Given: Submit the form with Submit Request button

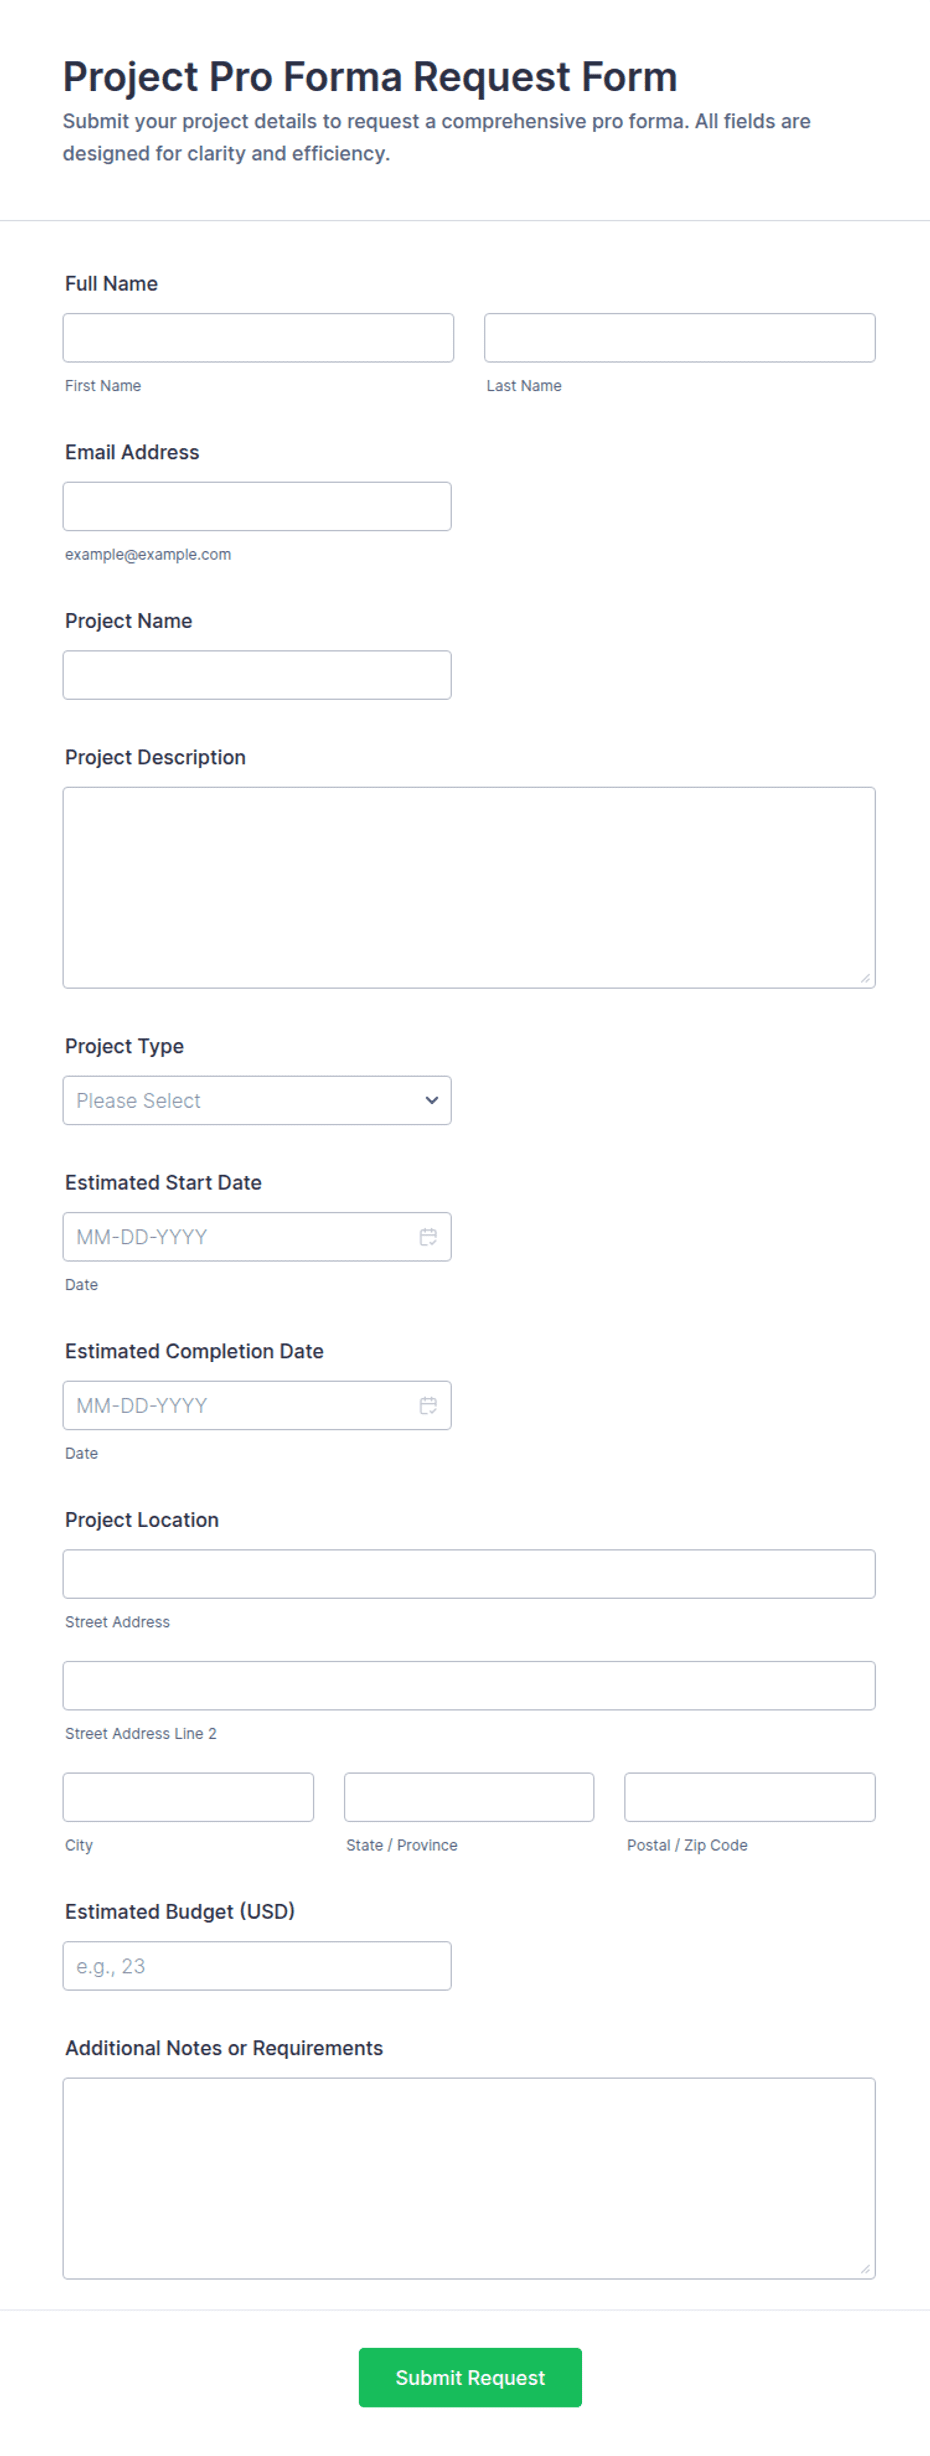Looking at the screenshot, I should (x=470, y=2377).
